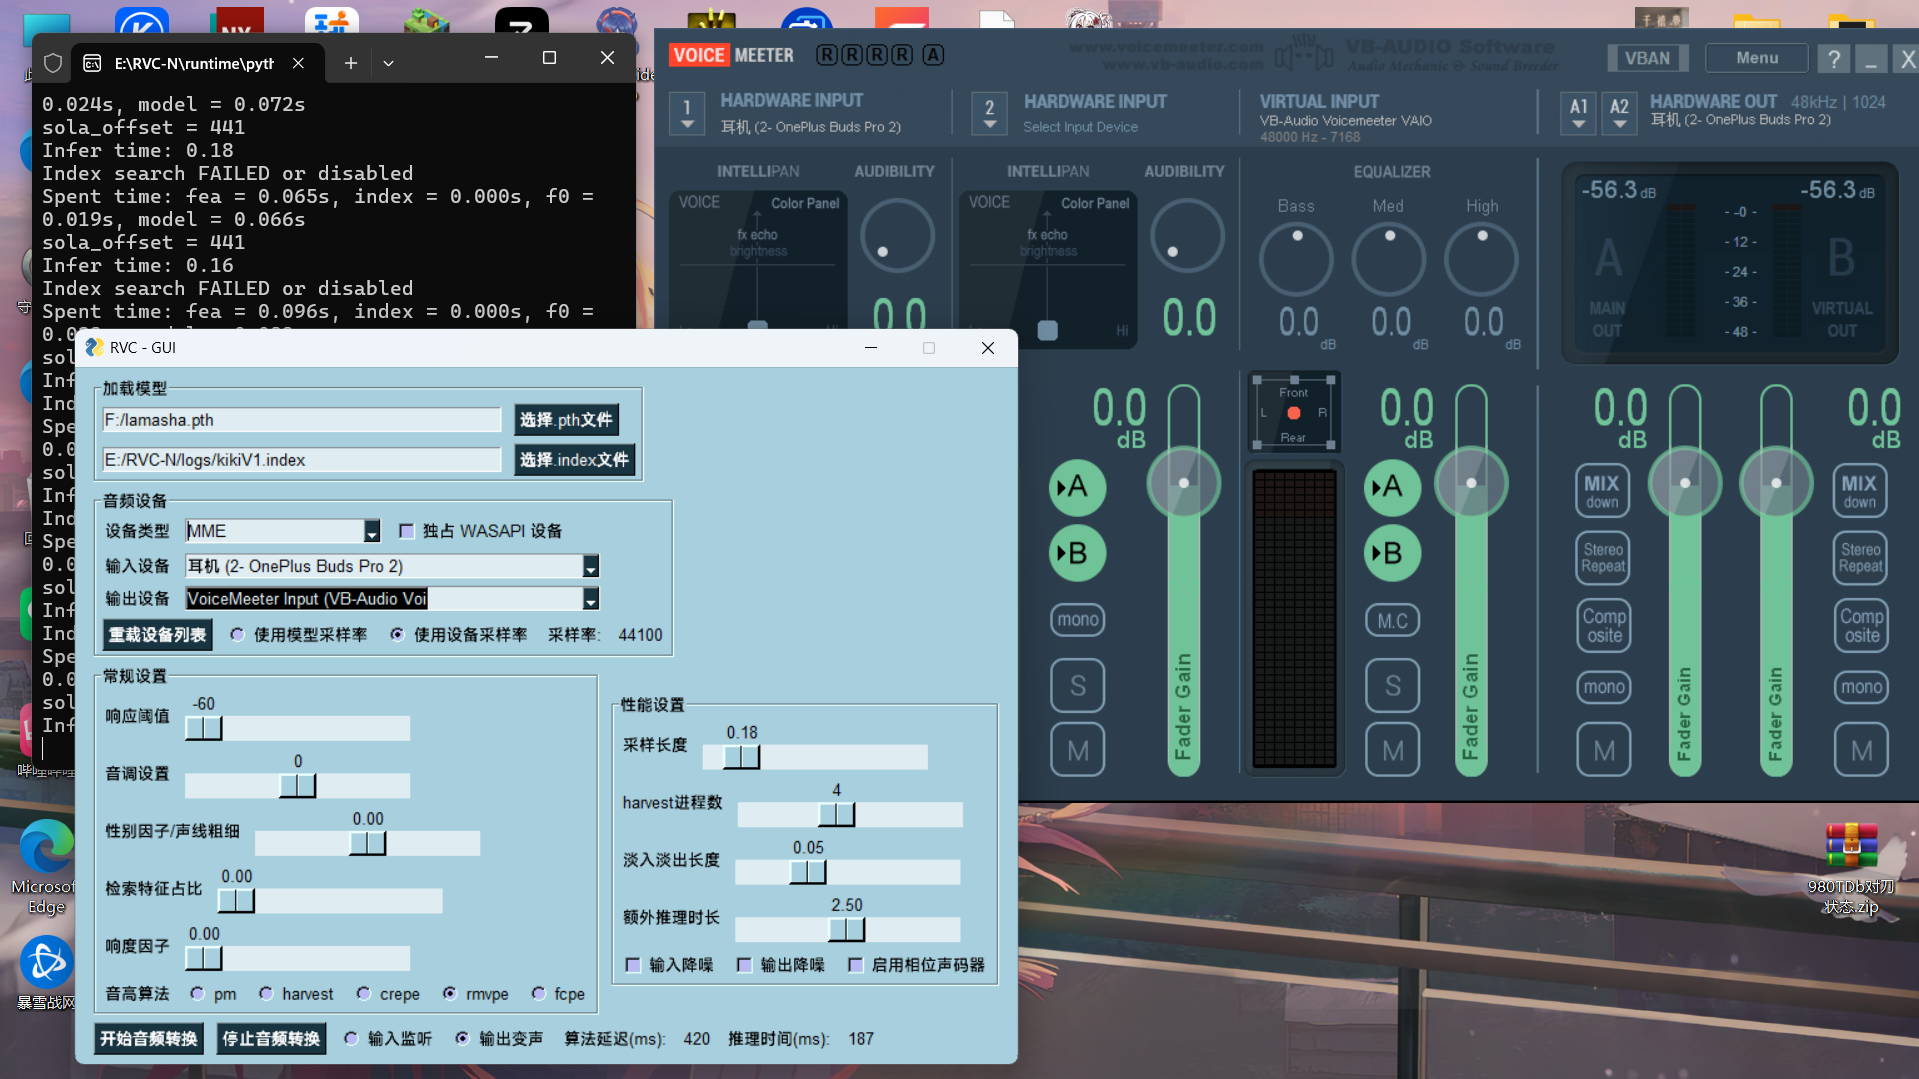Screen dimensions: 1919x1079
Task: Click the Bass equalizer knob
Action: (1296, 259)
